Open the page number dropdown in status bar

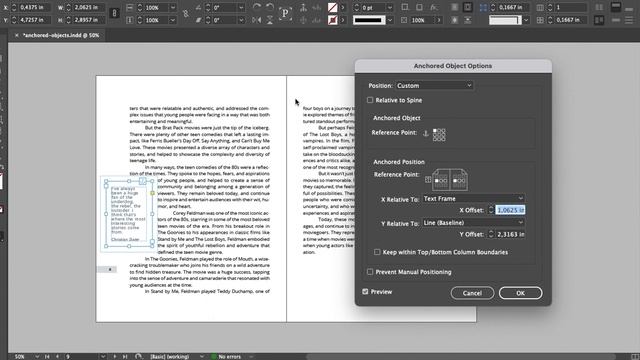coord(103,356)
